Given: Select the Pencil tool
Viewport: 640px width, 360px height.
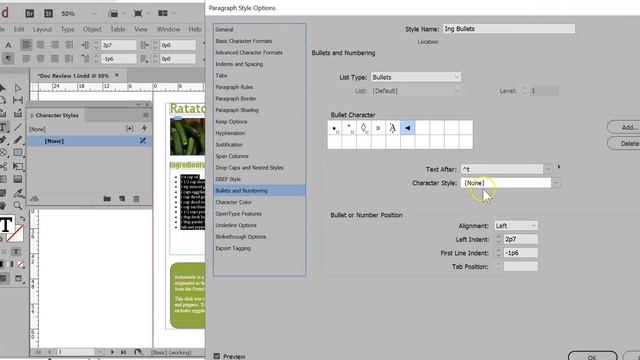Looking at the screenshot, I should click(18, 140).
